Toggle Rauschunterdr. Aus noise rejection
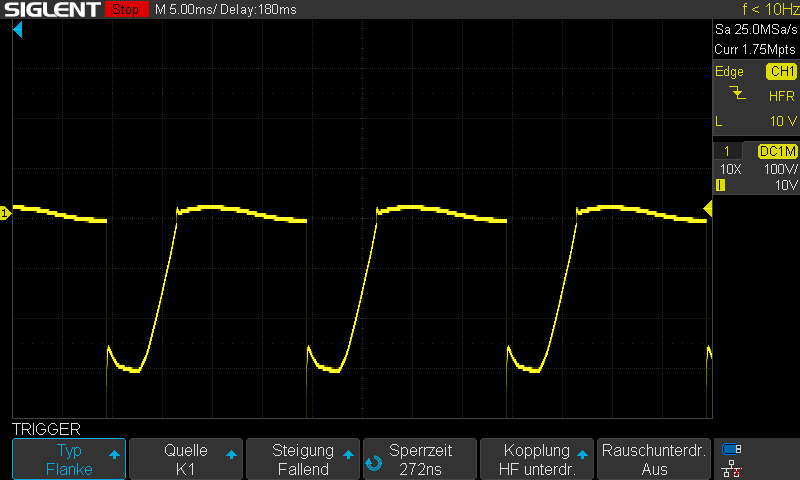The image size is (800, 480). click(x=654, y=459)
